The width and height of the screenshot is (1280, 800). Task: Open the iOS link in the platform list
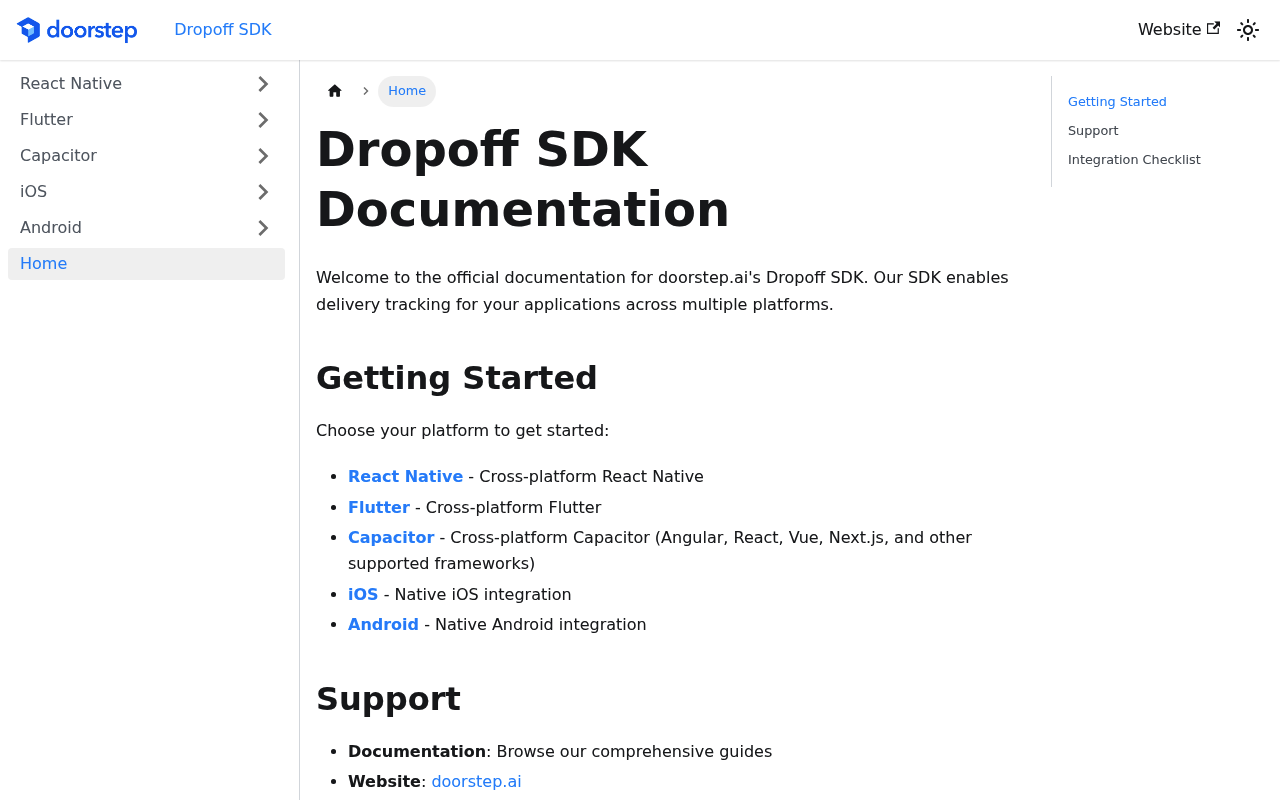(x=363, y=595)
